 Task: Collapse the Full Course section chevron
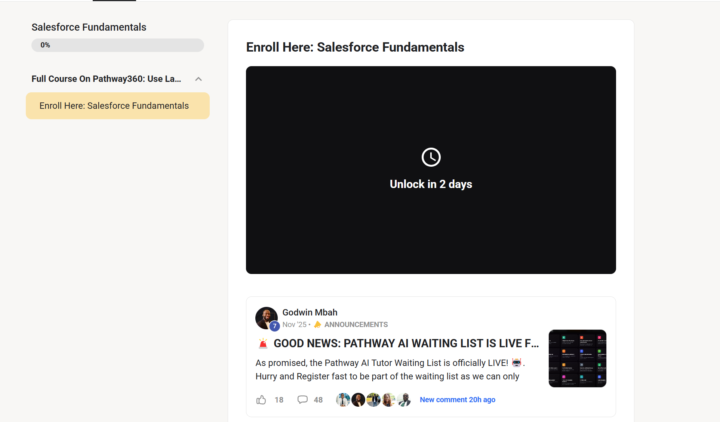198,79
